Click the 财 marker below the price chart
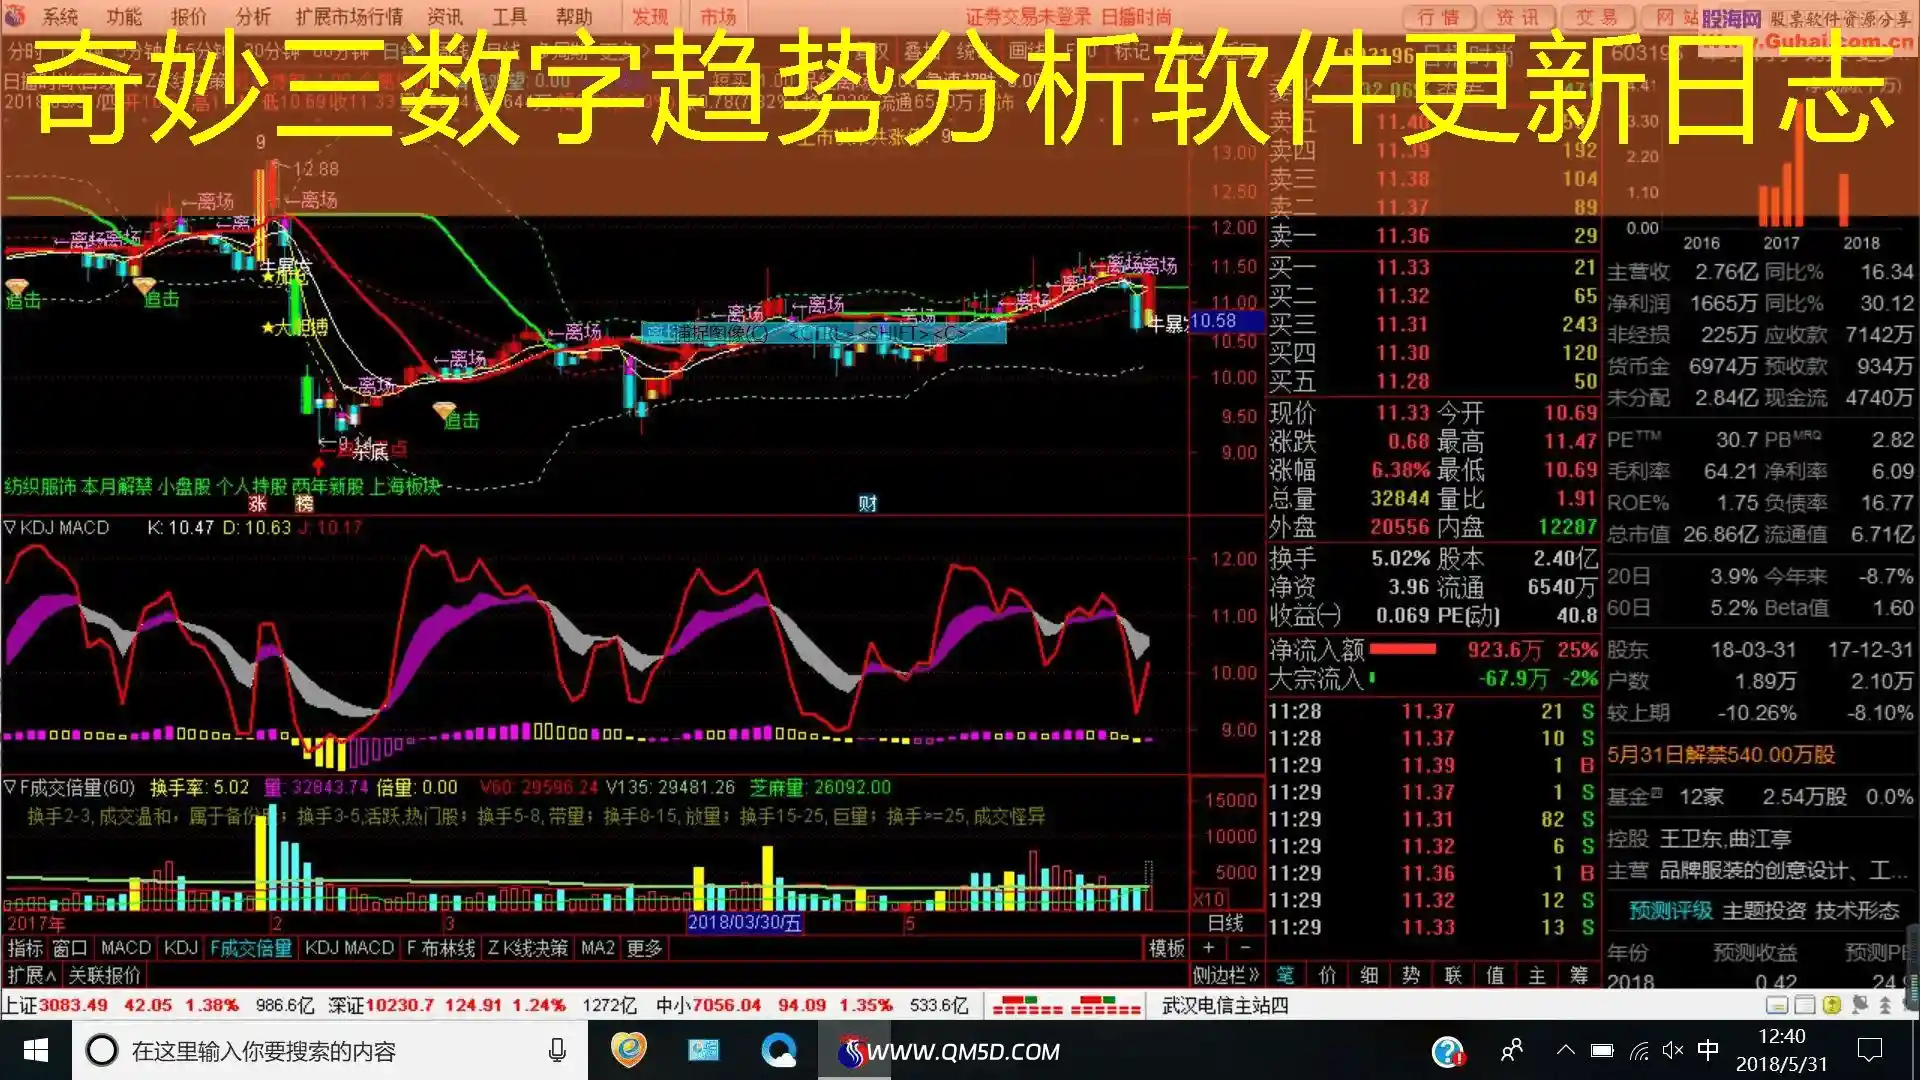This screenshot has height=1080, width=1920. [x=867, y=503]
